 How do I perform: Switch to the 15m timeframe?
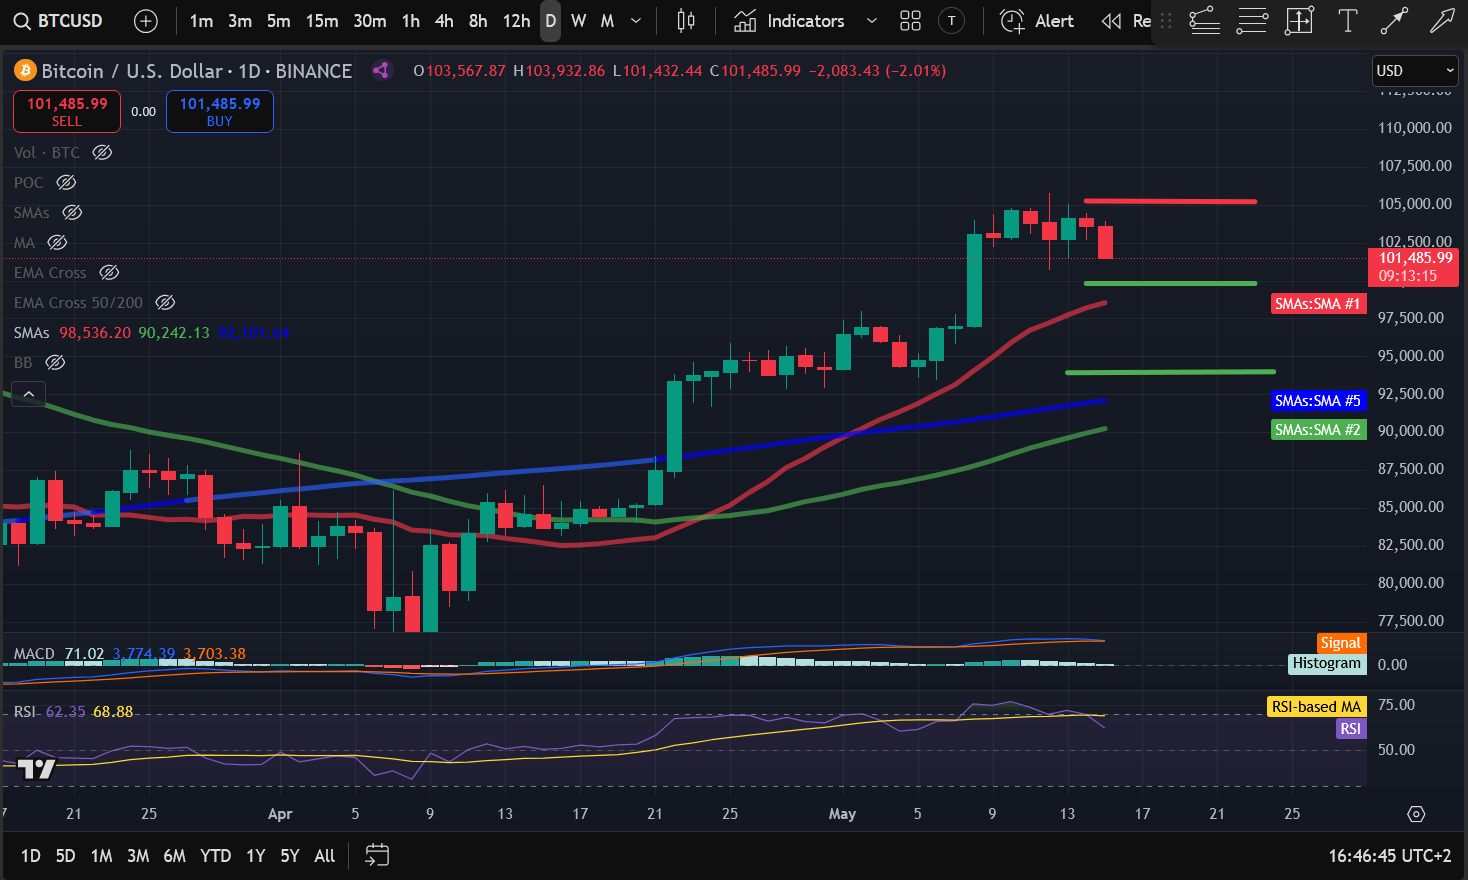click(322, 21)
